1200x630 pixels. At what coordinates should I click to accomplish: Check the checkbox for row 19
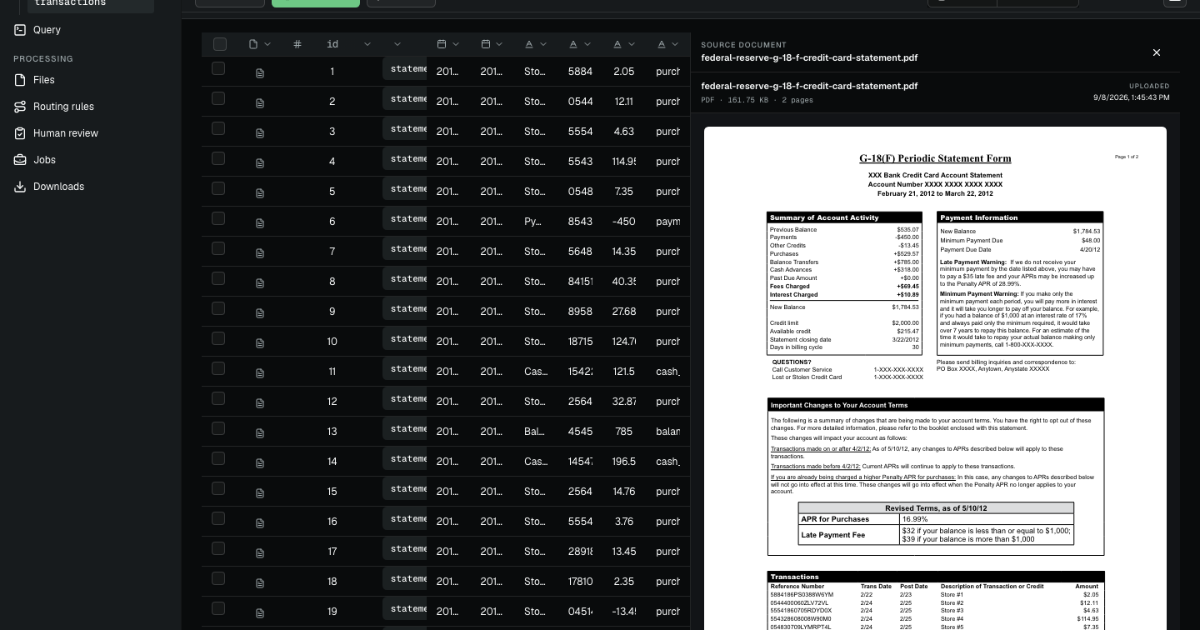tap(218, 609)
